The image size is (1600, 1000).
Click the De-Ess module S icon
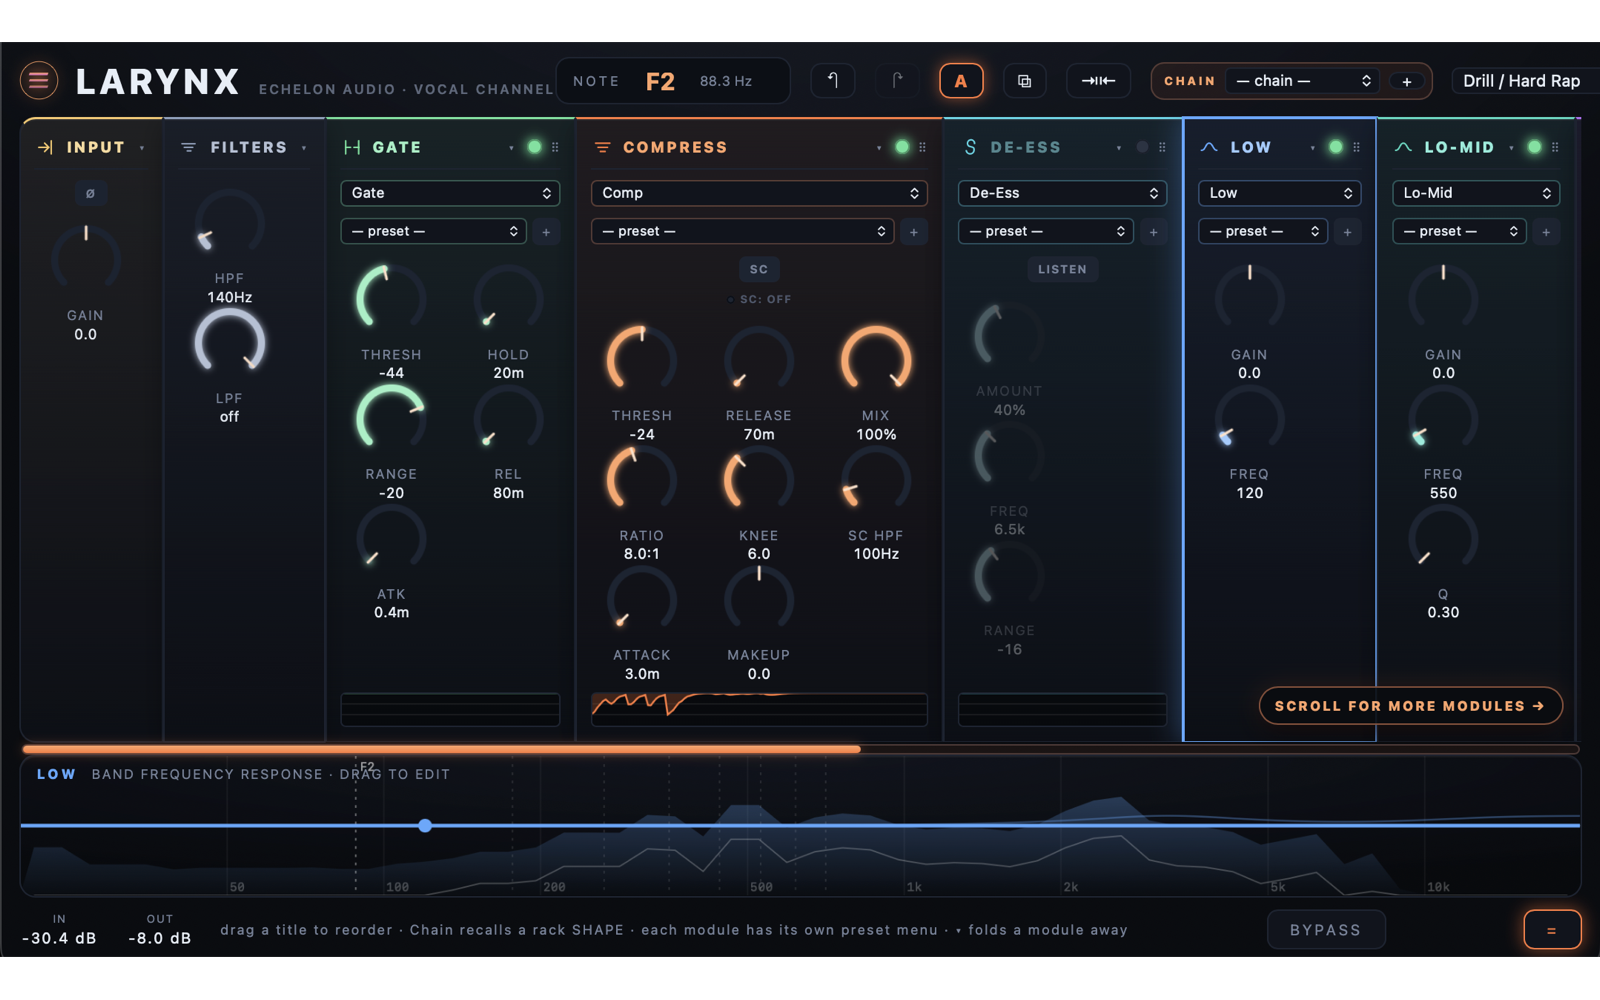click(970, 147)
